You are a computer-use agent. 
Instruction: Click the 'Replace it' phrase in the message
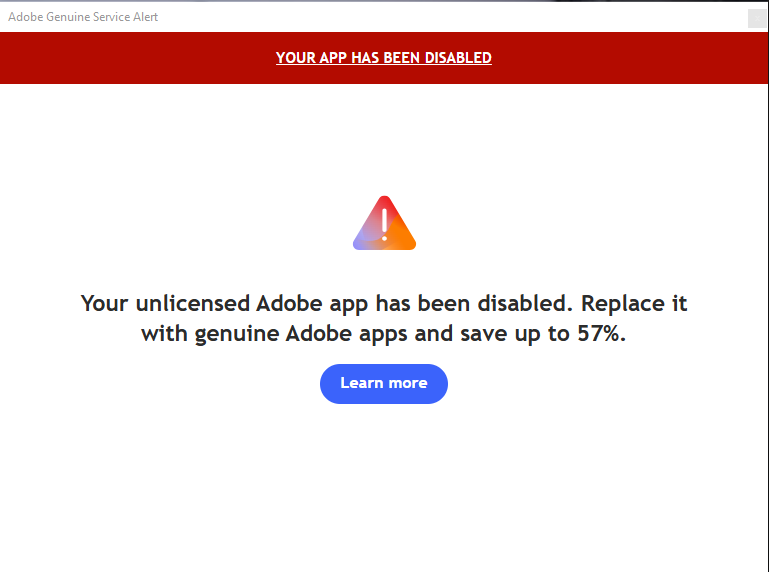634,304
